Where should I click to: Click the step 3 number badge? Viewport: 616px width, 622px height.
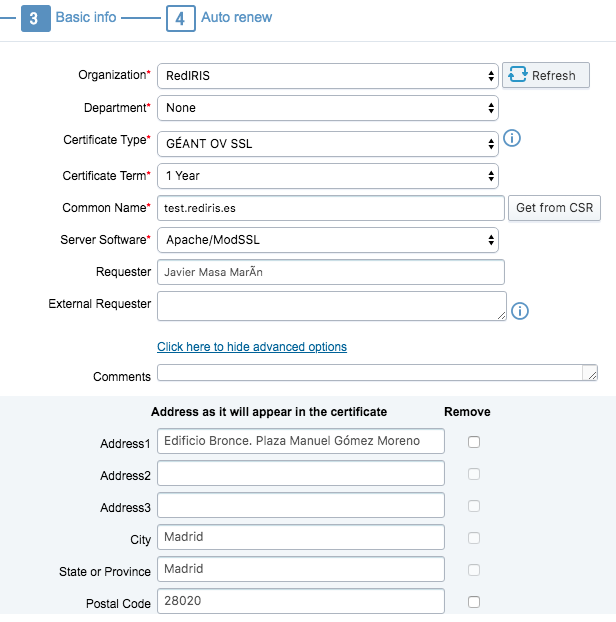coord(36,18)
